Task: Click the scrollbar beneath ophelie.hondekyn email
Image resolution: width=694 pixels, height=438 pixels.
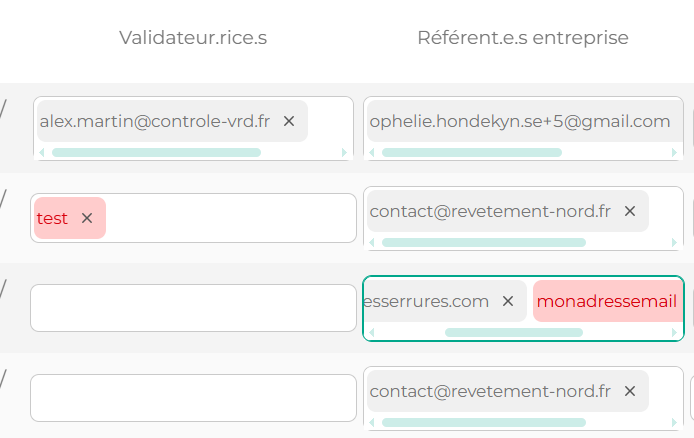Action: (x=472, y=153)
